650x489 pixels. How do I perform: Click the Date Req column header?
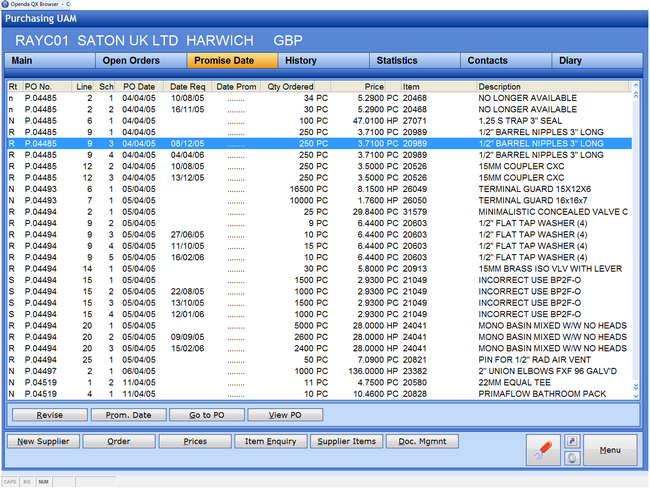(x=187, y=87)
